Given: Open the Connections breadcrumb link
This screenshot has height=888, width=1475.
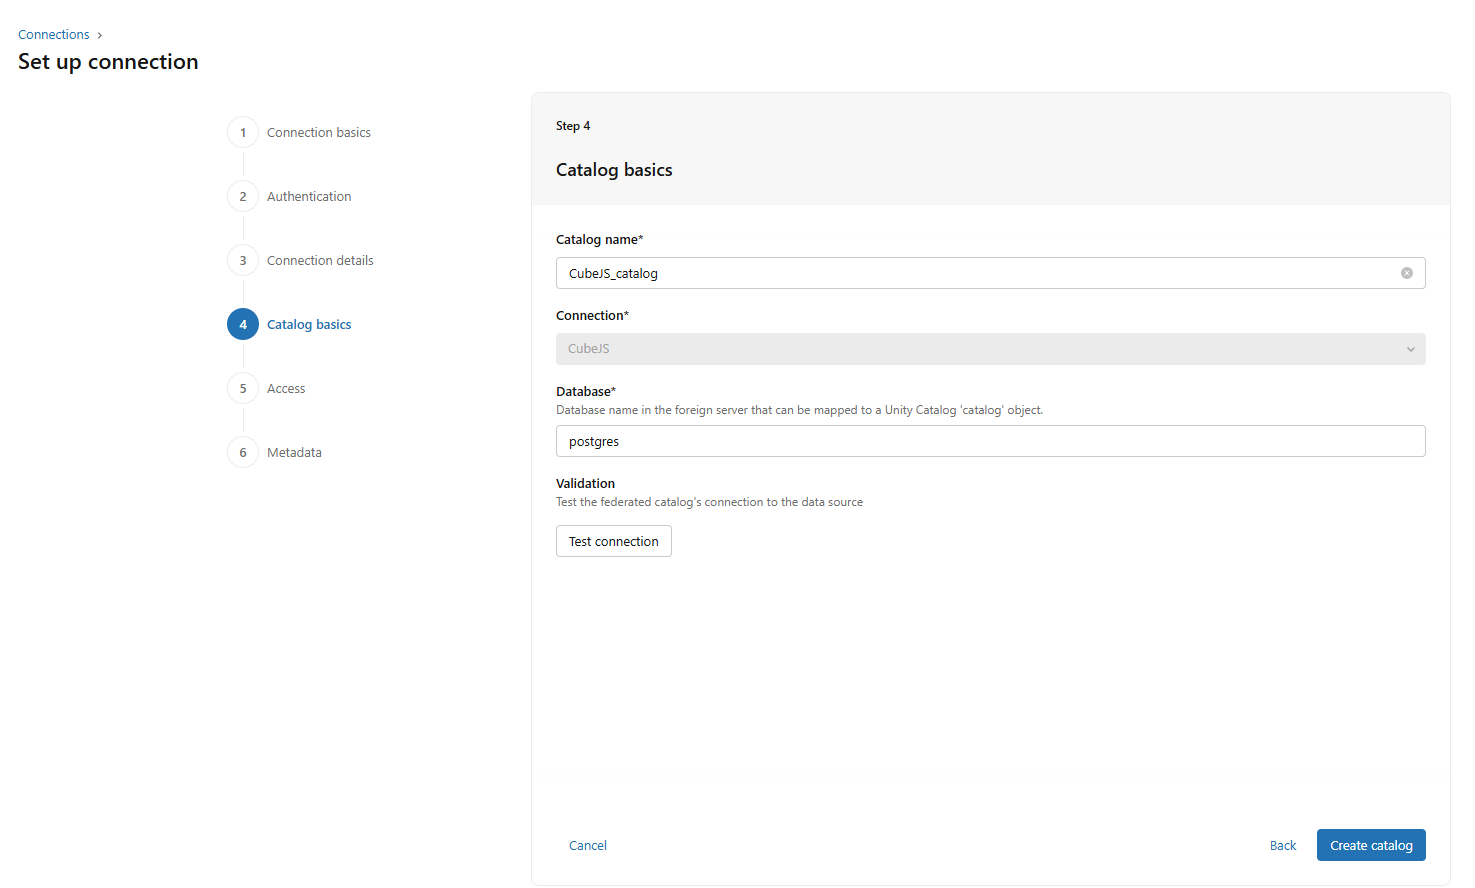Looking at the screenshot, I should 53,34.
